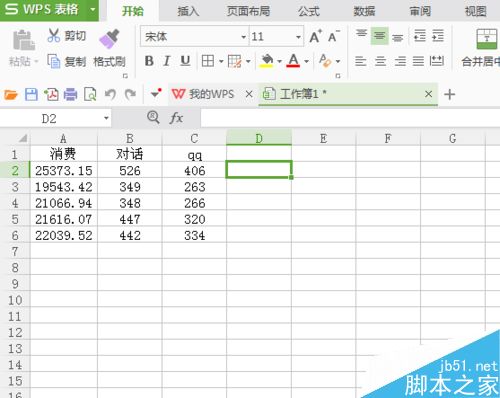
Task: Switch to the 数据 tab
Action: [x=364, y=11]
